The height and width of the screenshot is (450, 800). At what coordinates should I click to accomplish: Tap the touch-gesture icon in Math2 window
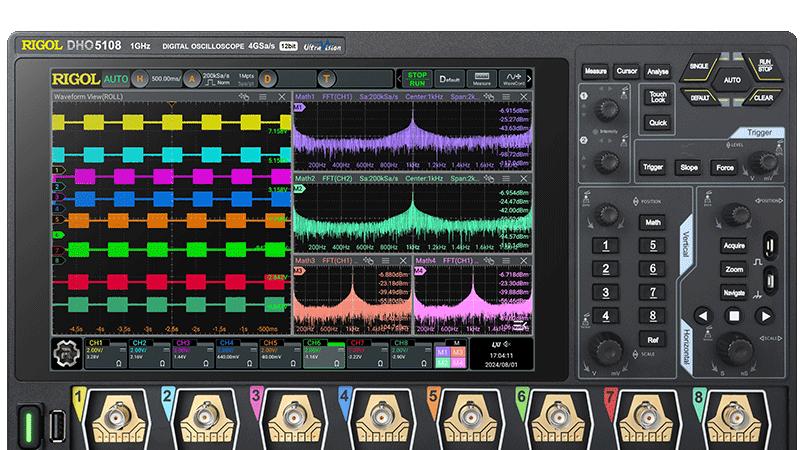point(489,179)
